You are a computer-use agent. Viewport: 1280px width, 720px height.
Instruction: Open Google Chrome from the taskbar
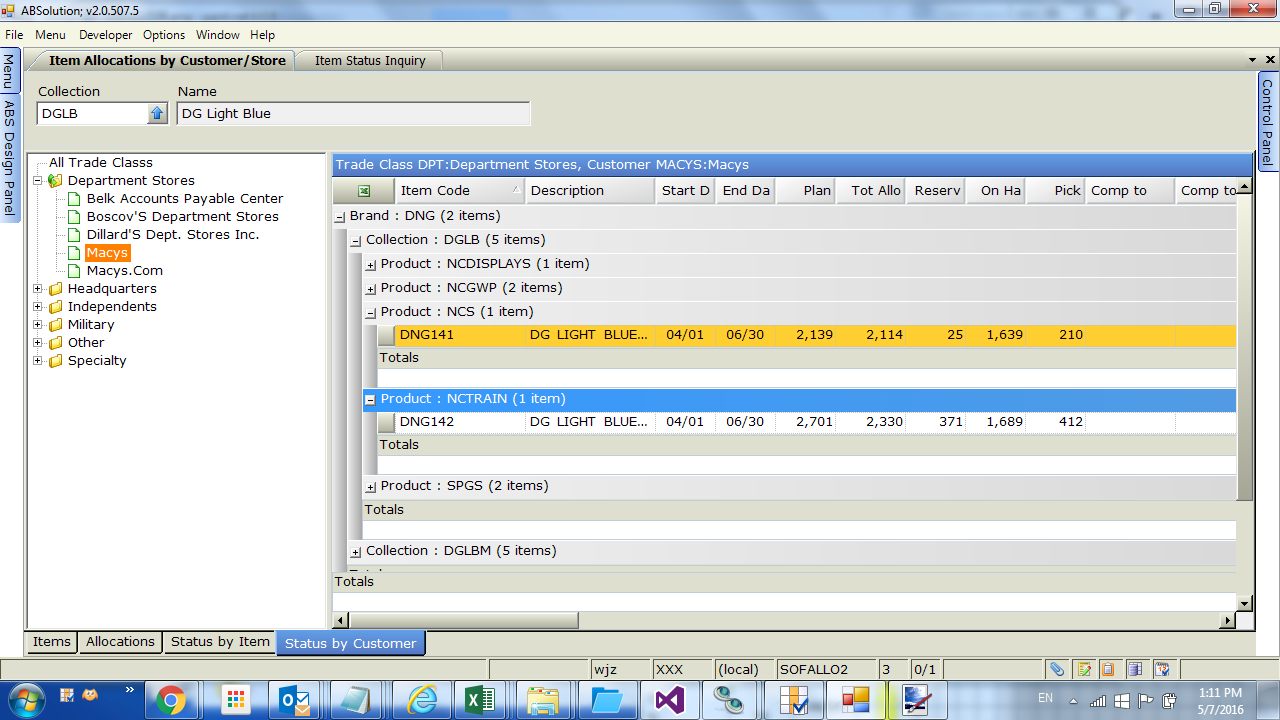point(171,700)
